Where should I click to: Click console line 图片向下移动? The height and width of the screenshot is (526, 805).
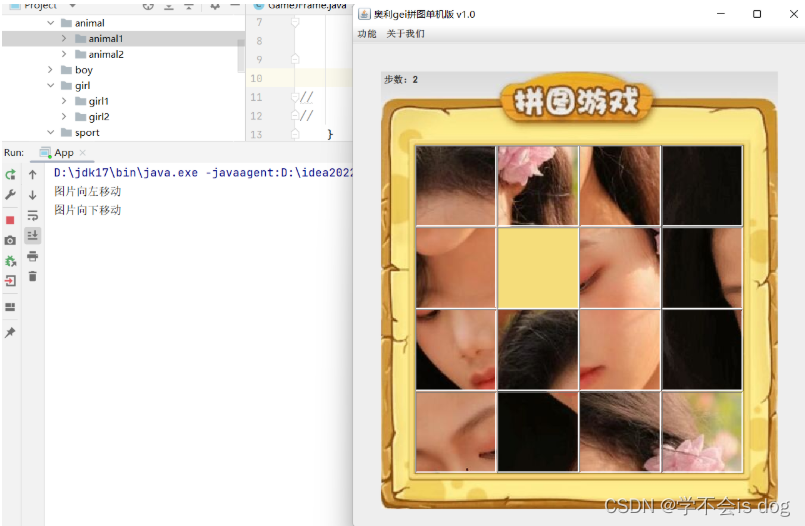coord(88,210)
